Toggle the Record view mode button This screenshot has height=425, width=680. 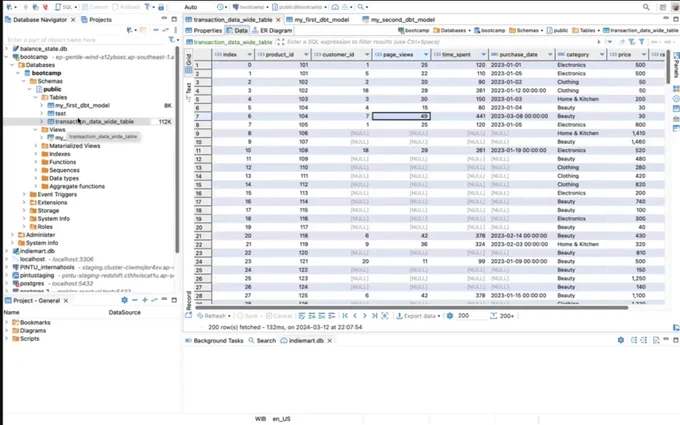click(x=189, y=301)
